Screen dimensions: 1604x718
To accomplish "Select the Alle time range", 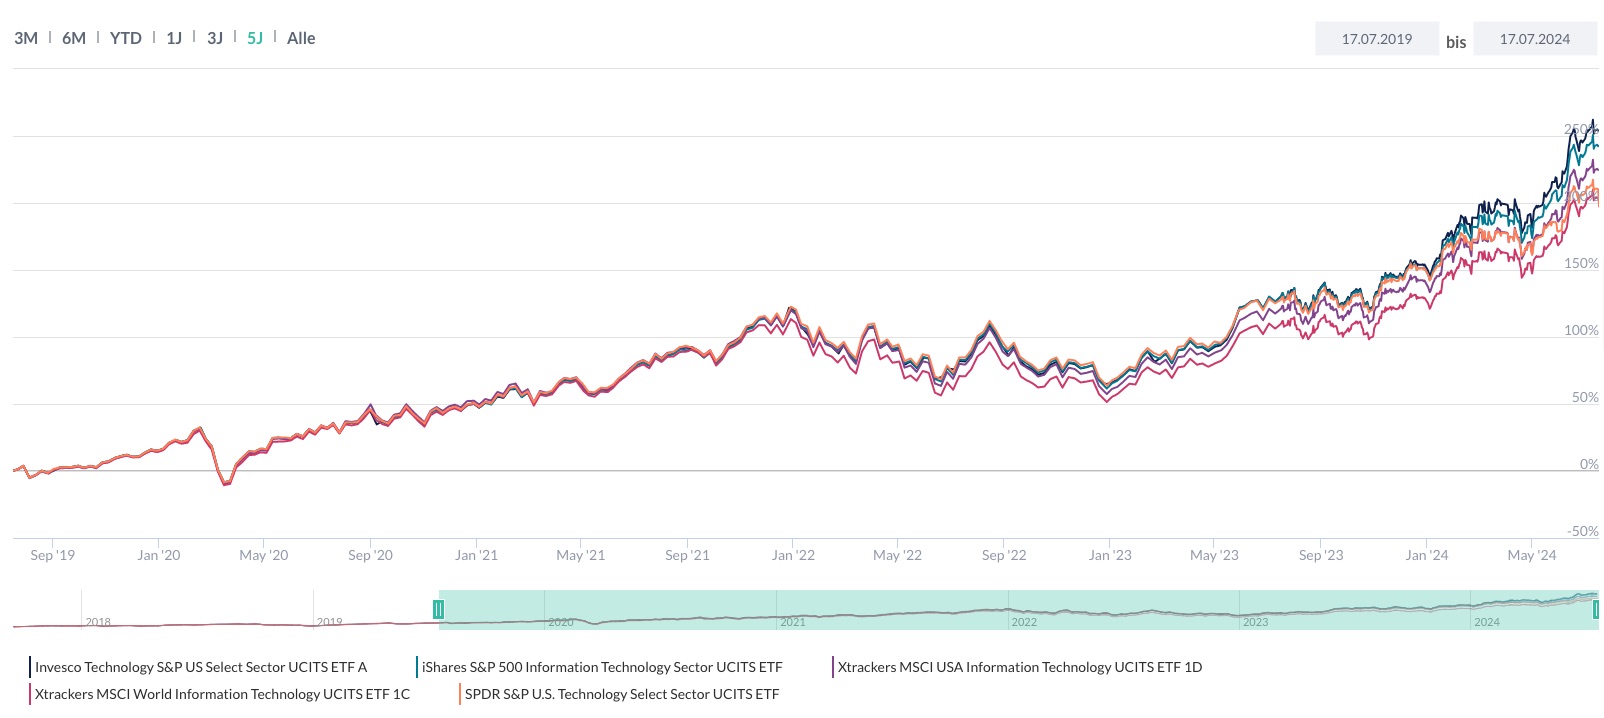I will (x=301, y=38).
